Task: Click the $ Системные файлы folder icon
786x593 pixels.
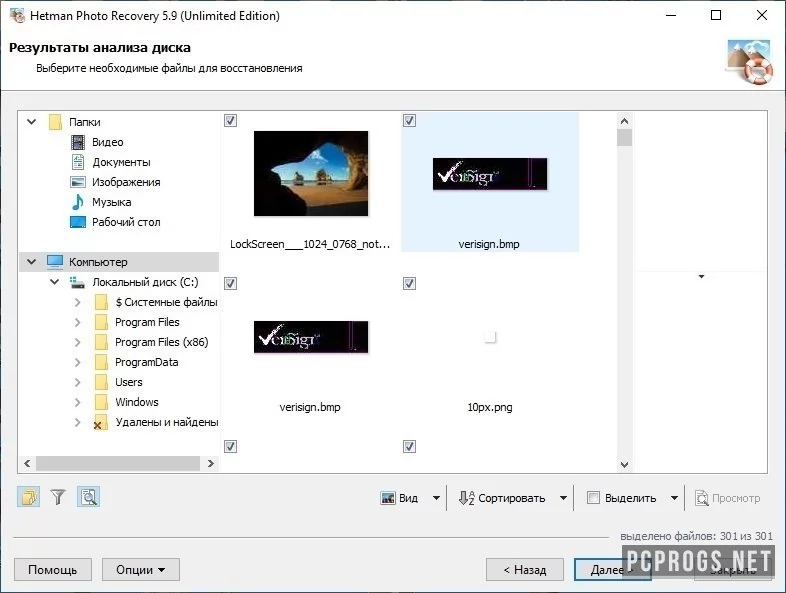Action: click(101, 302)
